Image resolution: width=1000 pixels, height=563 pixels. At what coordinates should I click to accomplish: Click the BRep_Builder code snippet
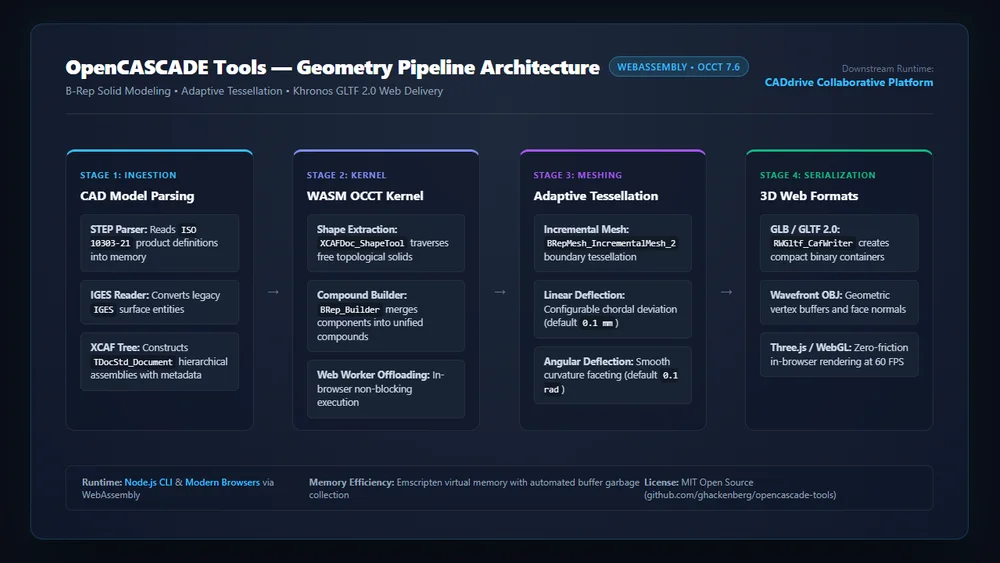point(349,309)
